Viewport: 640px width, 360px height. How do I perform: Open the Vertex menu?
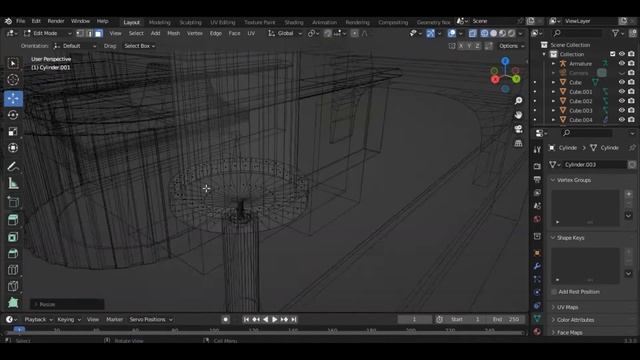pyautogui.click(x=195, y=33)
